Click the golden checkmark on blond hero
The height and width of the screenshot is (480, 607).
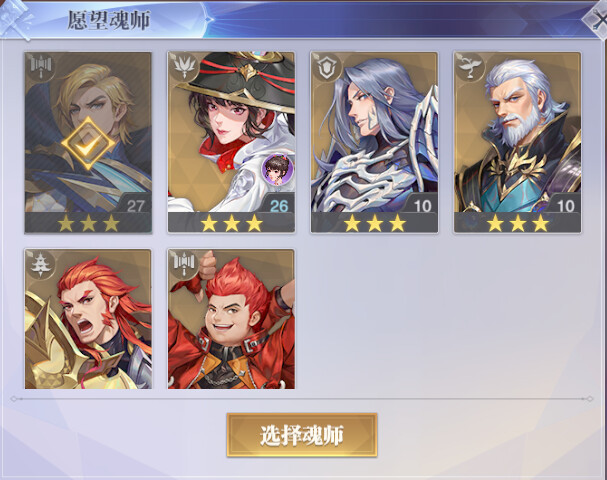click(x=88, y=144)
